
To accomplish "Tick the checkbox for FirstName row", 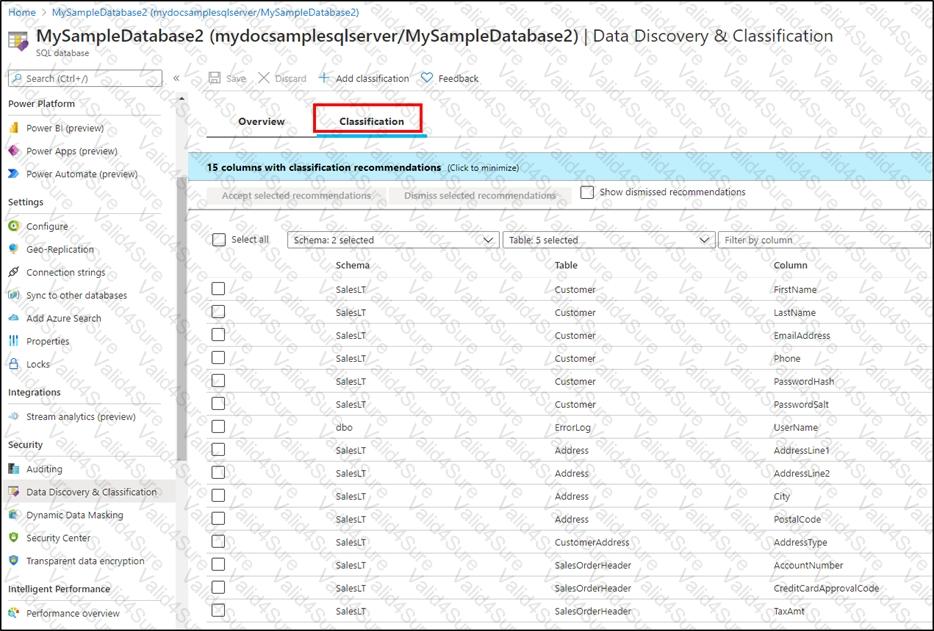I will (x=218, y=289).
